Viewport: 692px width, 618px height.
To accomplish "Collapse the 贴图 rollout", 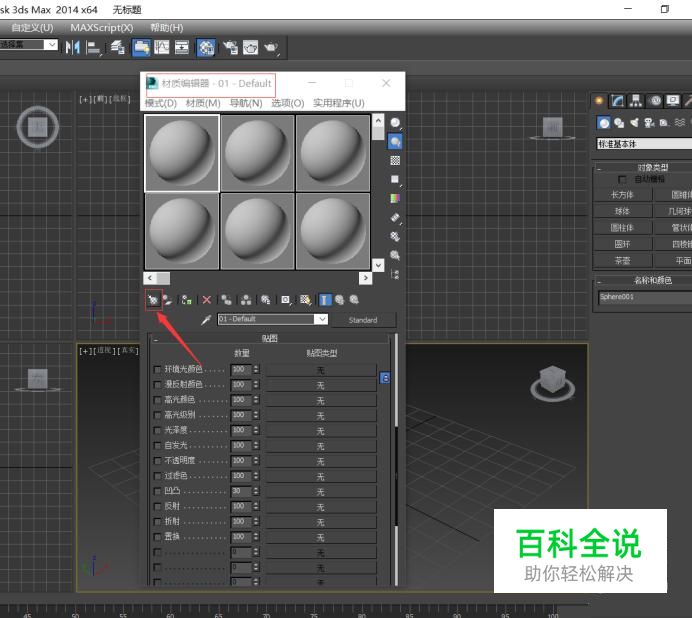I will pyautogui.click(x=270, y=339).
